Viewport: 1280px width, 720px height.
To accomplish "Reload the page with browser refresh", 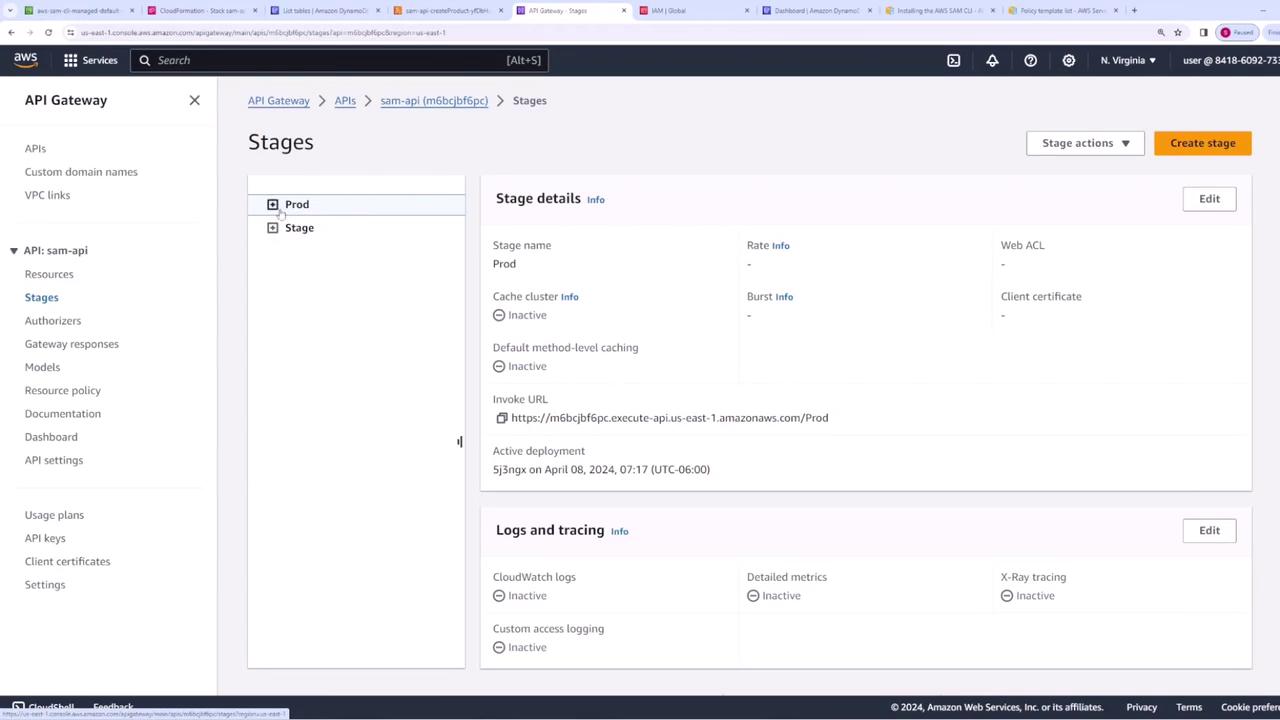I will pos(48,32).
